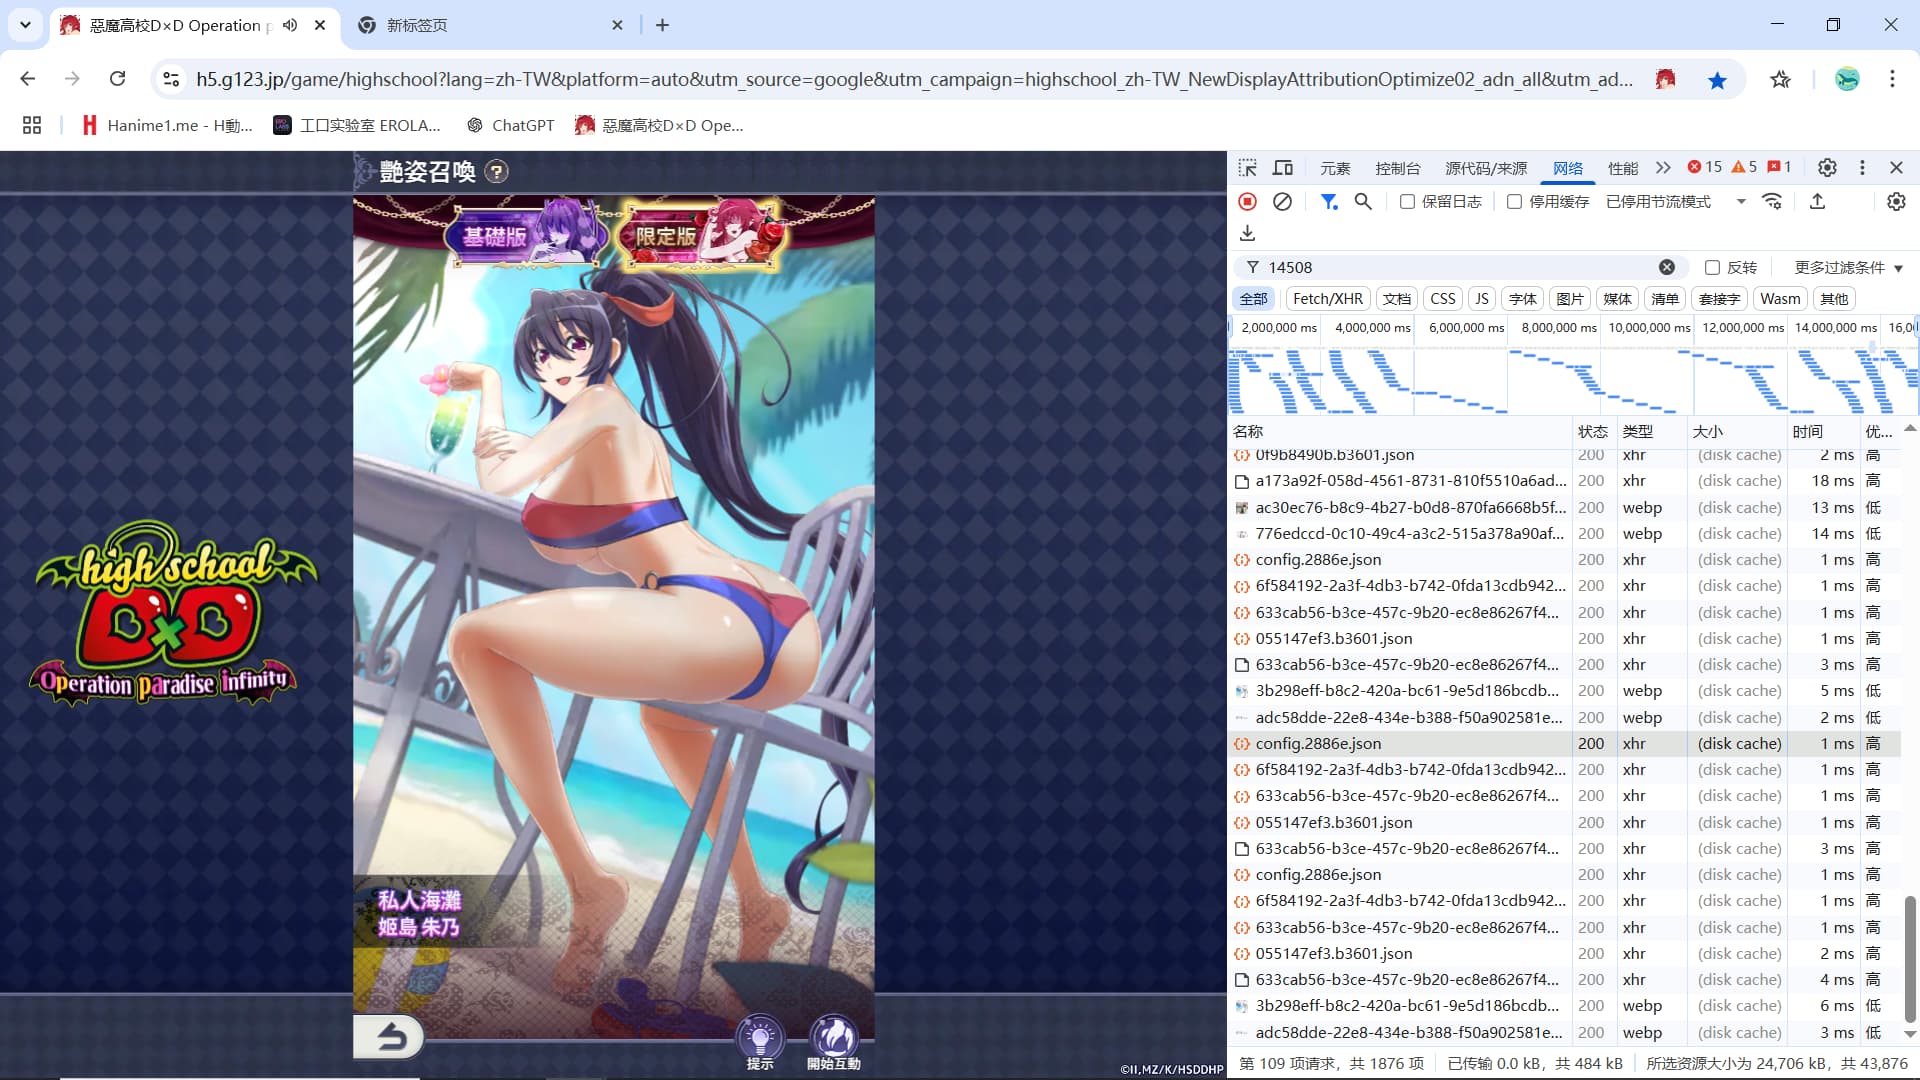This screenshot has height=1080, width=1920.
Task: Open the throttling mode dropdown
Action: pos(1676,202)
